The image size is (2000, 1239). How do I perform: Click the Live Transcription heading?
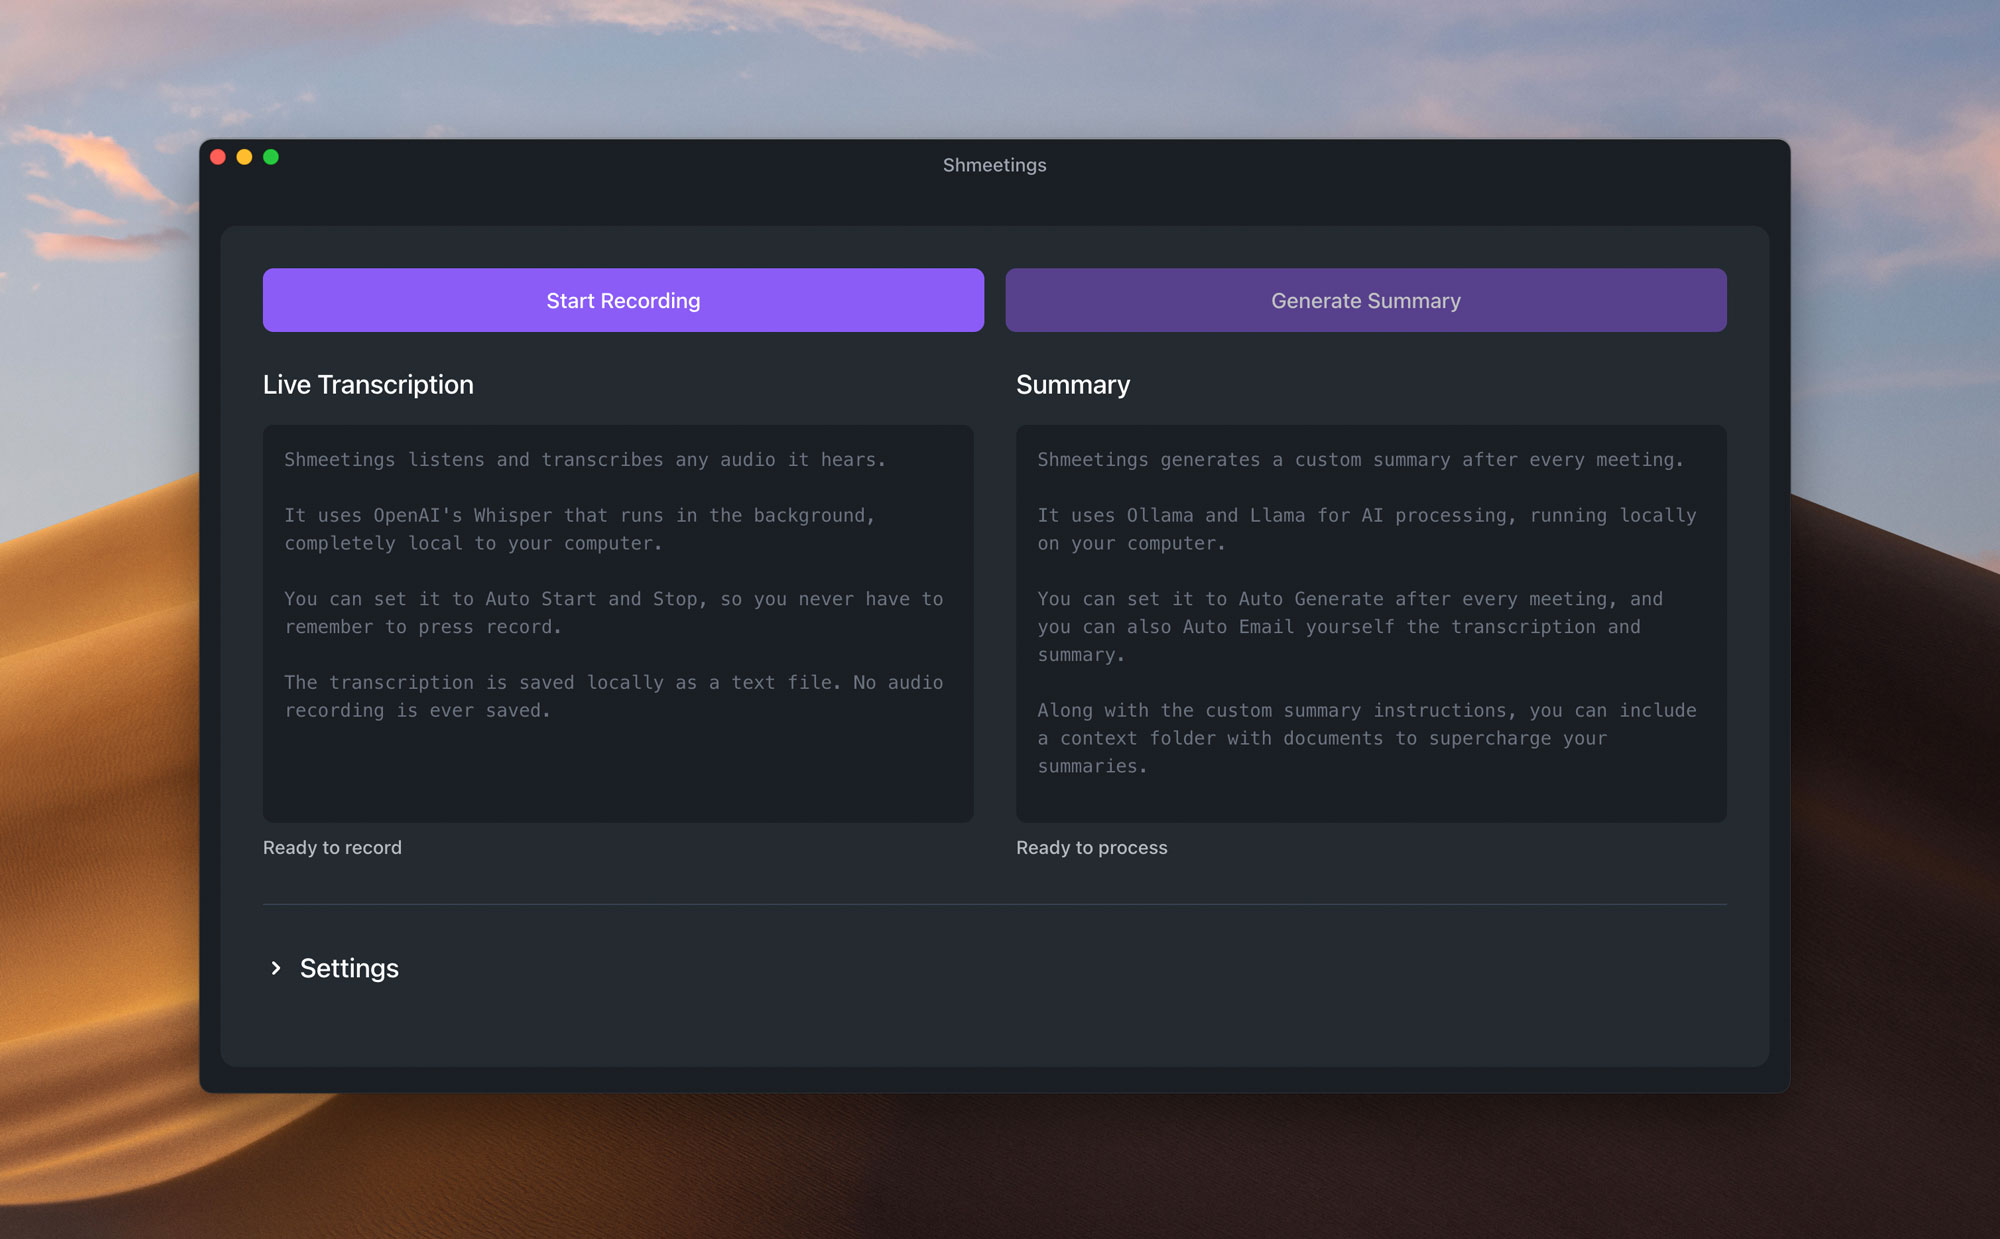click(x=368, y=384)
